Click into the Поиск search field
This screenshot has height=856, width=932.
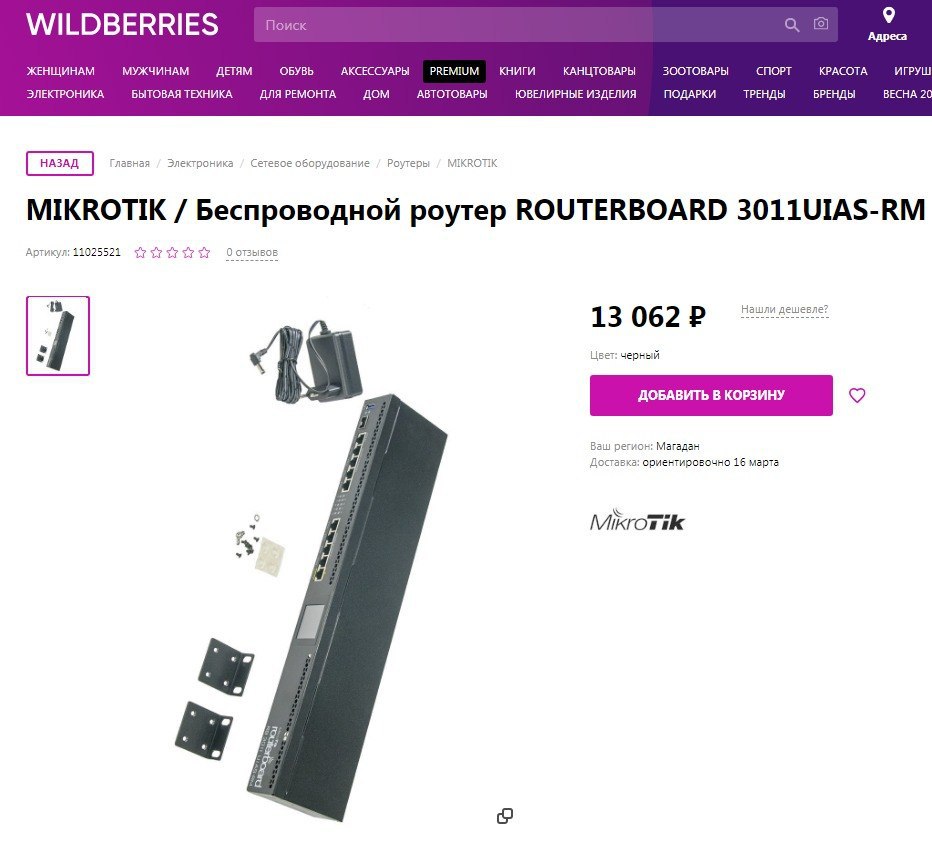click(x=517, y=25)
